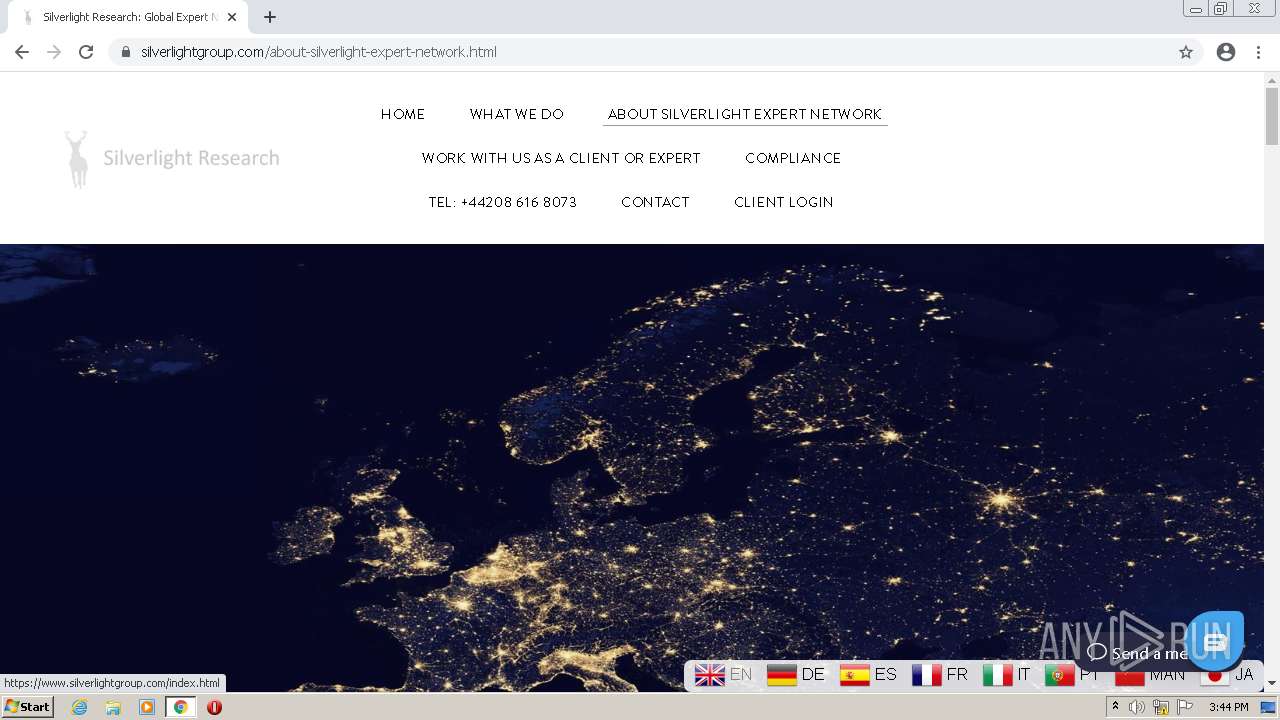Open the CONTACT page

point(655,202)
